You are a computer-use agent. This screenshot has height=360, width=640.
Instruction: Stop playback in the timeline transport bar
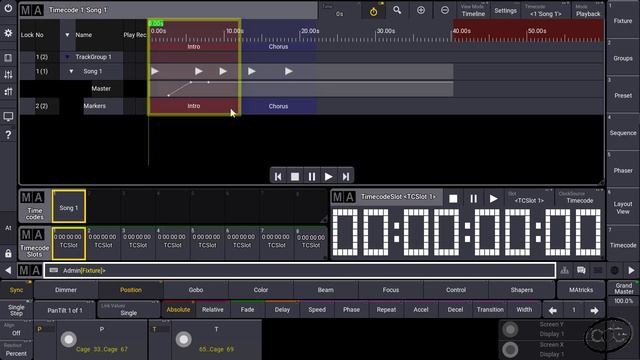pyautogui.click(x=295, y=176)
